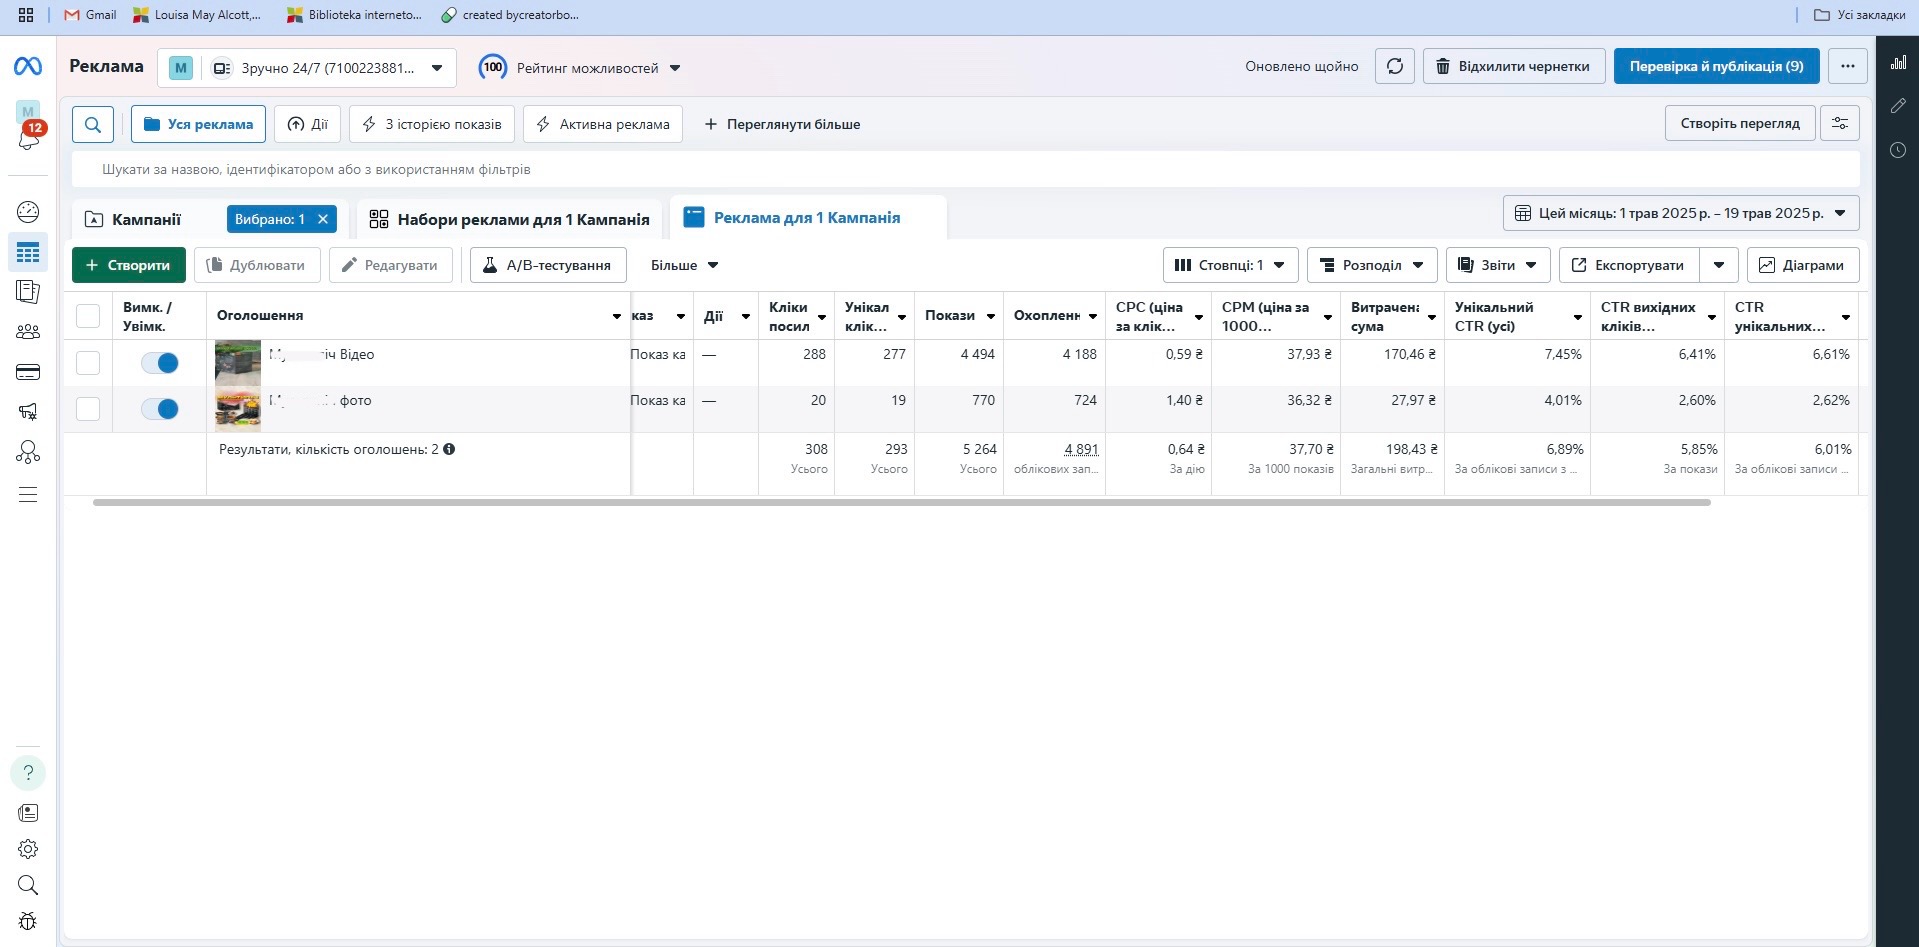The width and height of the screenshot is (1919, 947).
Task: Tick the select-all checkbox in table header
Action: point(88,316)
